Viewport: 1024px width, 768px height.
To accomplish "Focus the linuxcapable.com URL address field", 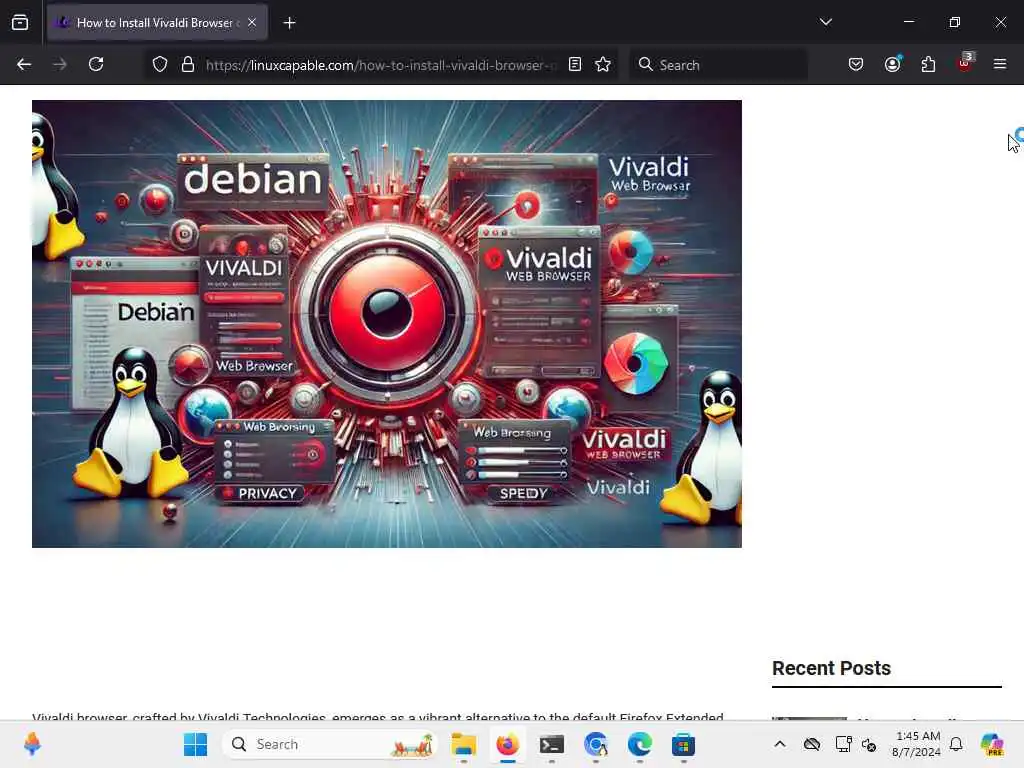I will [x=381, y=65].
